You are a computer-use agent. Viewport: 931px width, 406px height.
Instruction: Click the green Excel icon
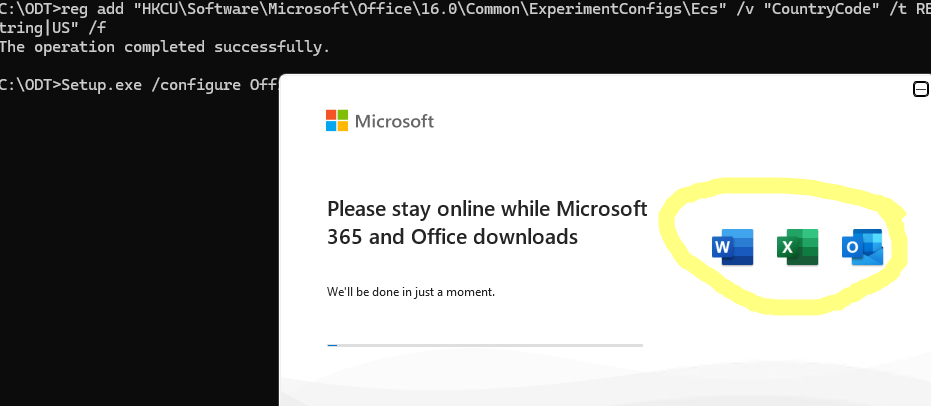click(x=797, y=247)
